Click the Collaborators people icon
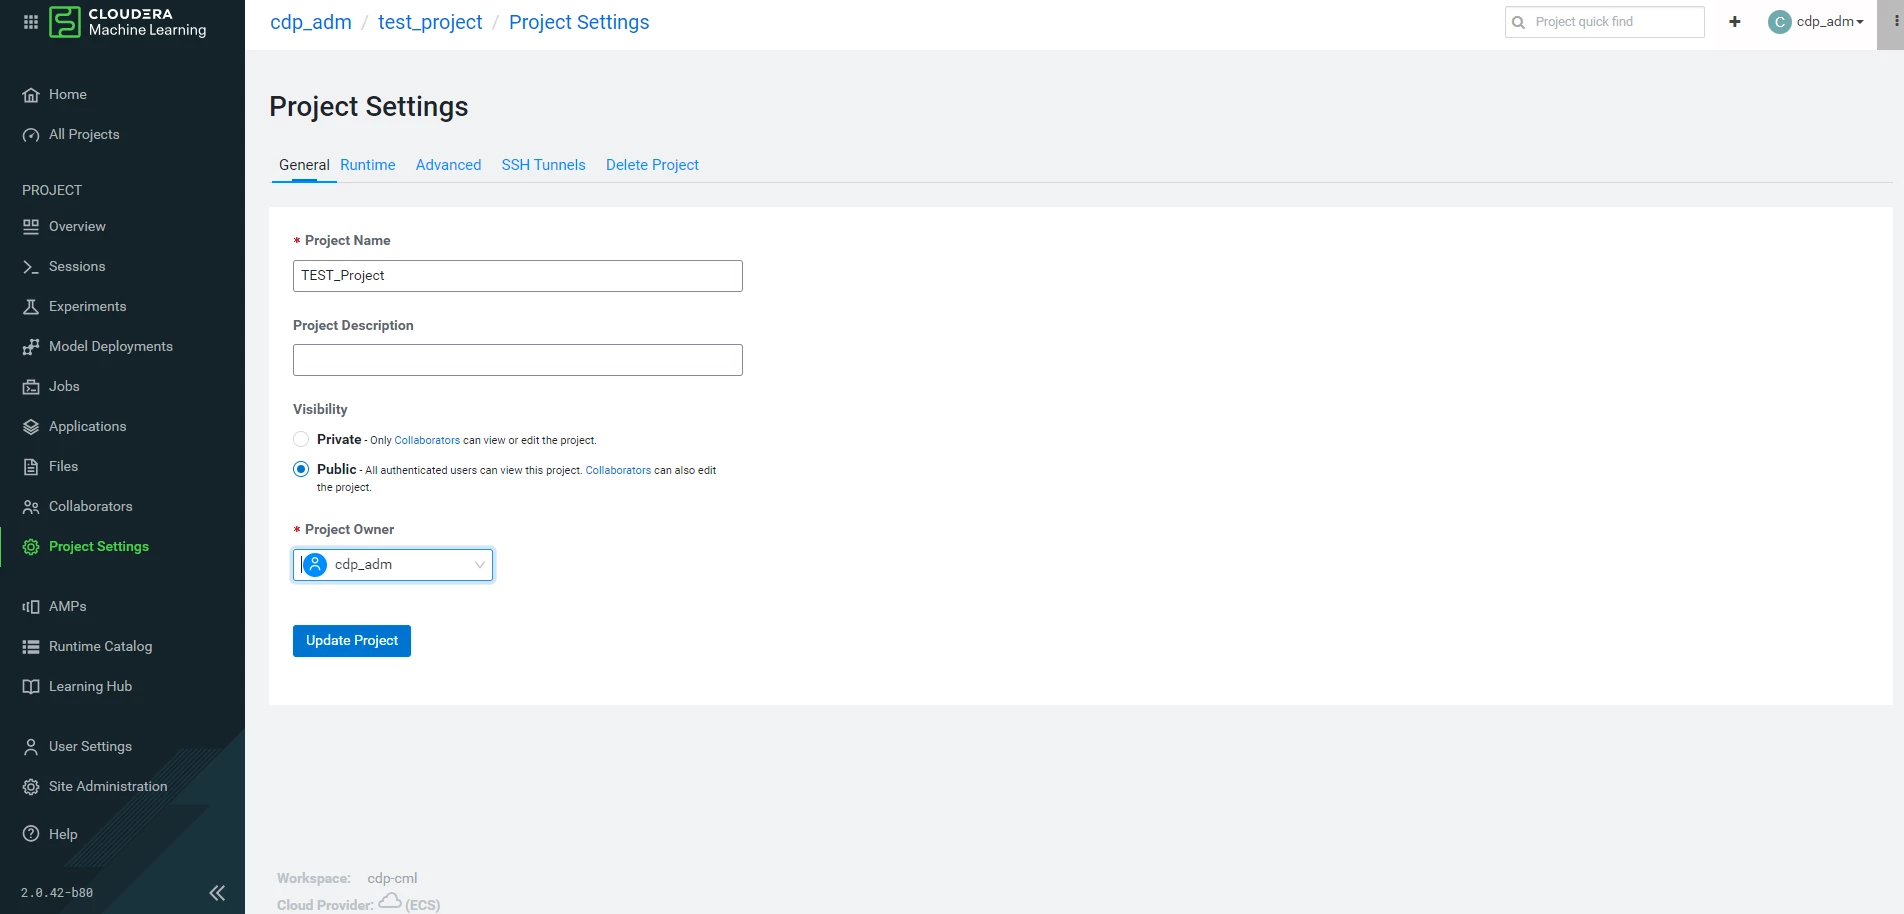The height and width of the screenshot is (914, 1904). [31, 507]
